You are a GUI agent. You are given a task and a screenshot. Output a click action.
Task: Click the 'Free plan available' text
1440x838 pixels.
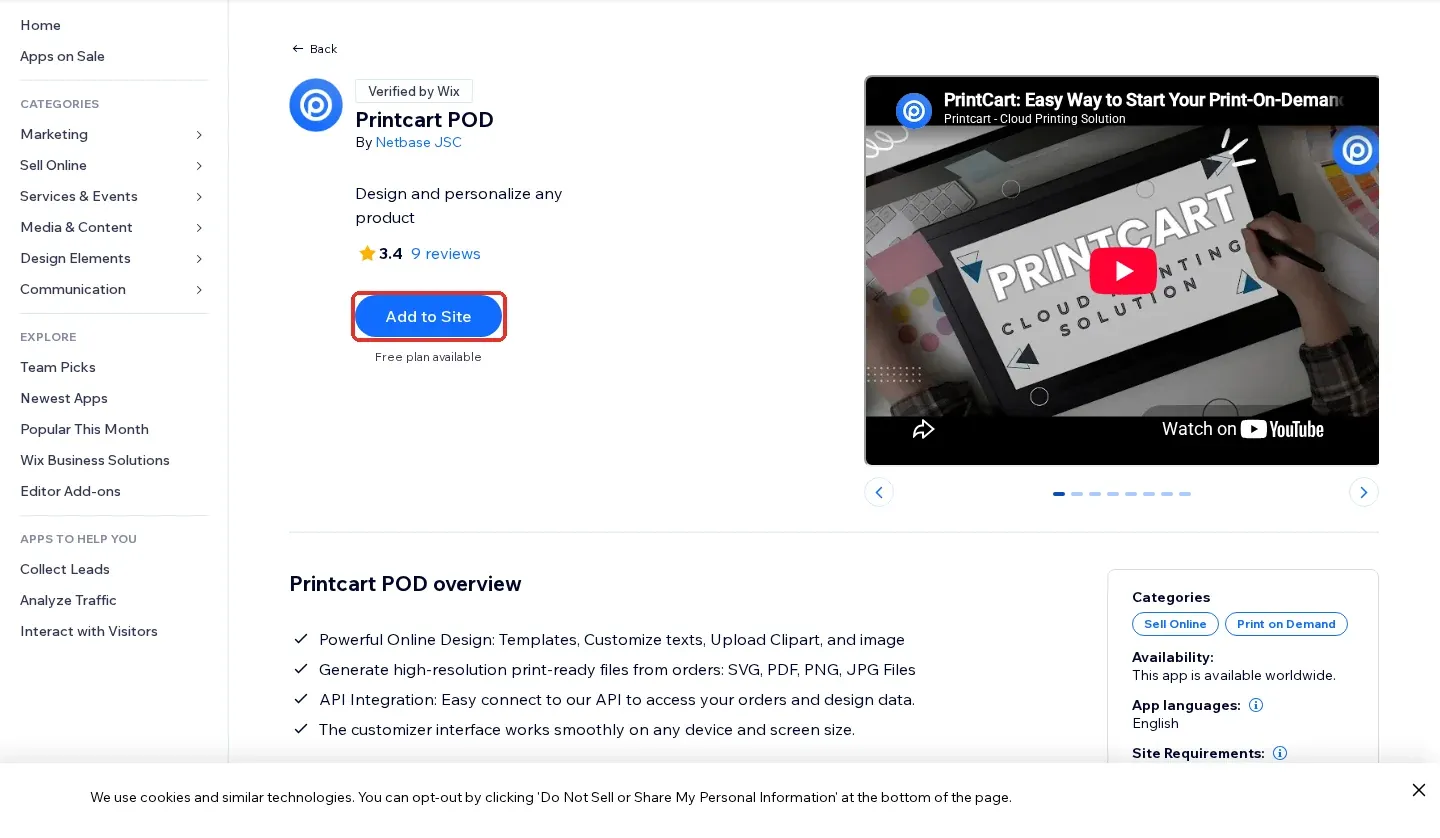point(428,357)
